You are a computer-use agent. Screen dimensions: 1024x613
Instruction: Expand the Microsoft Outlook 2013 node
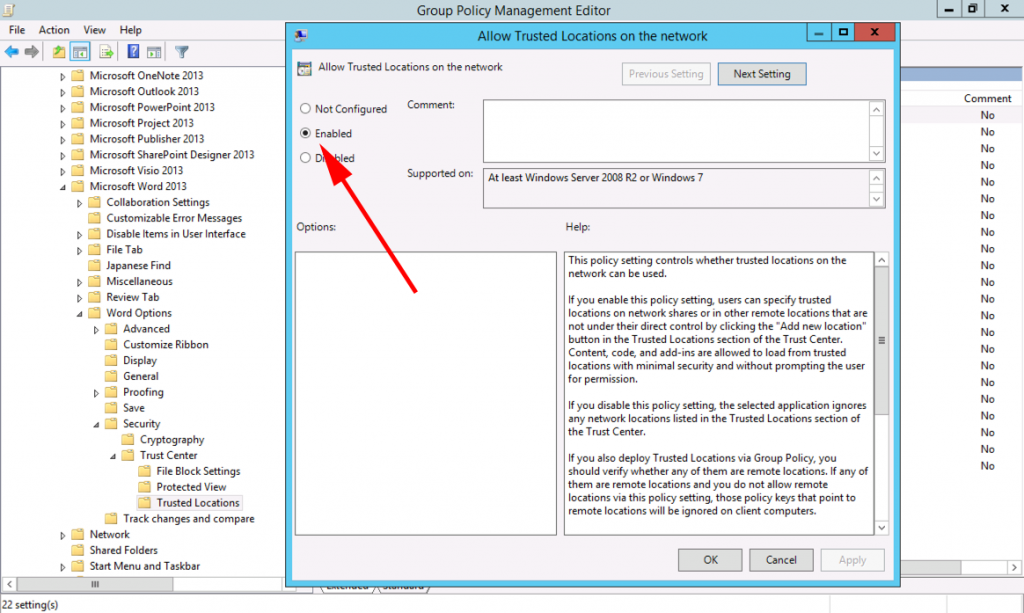click(62, 92)
